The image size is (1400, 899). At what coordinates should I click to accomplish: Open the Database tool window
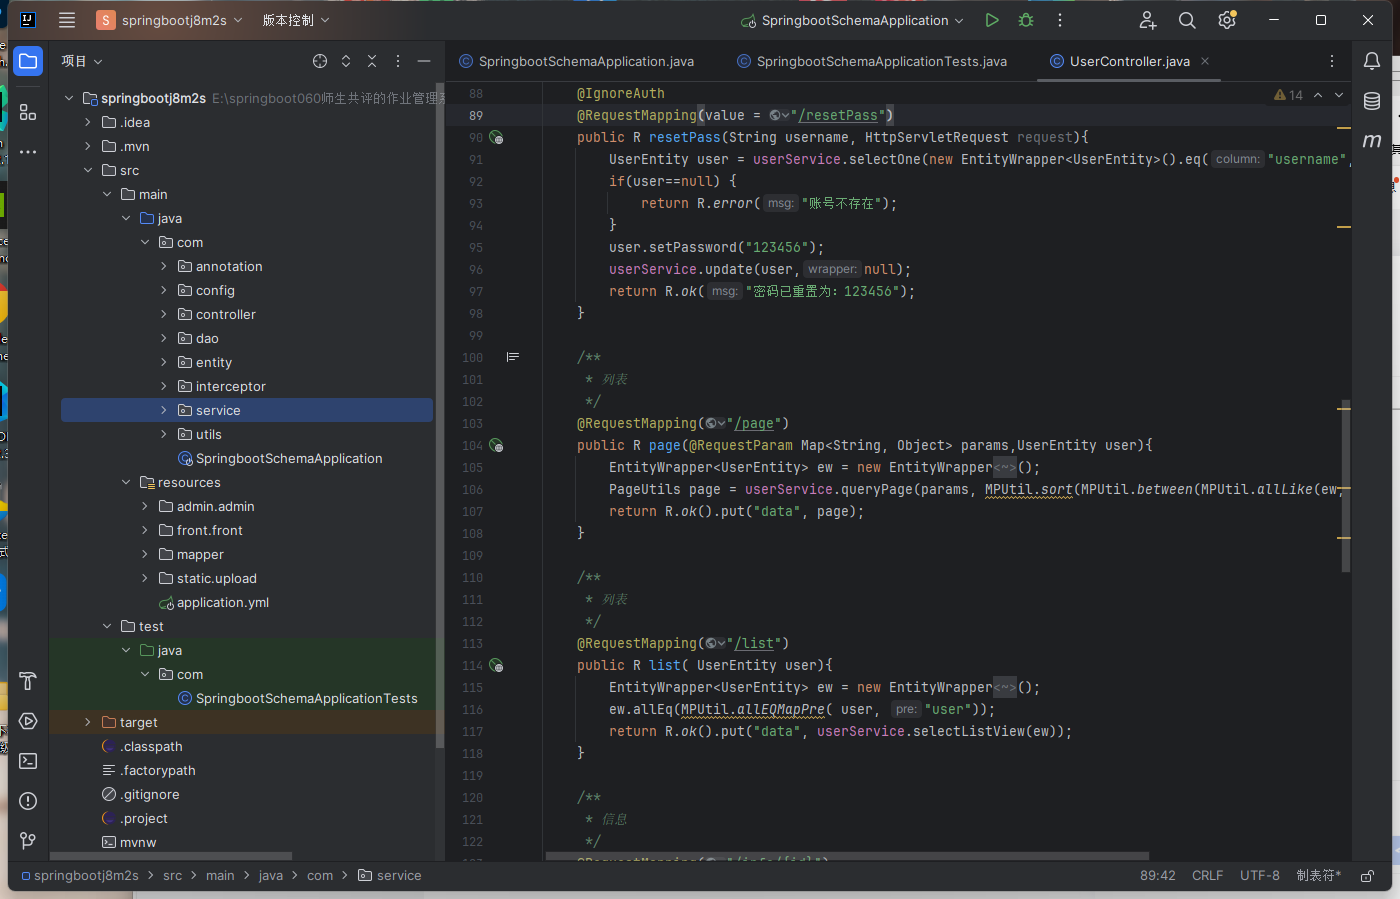coord(1371,100)
